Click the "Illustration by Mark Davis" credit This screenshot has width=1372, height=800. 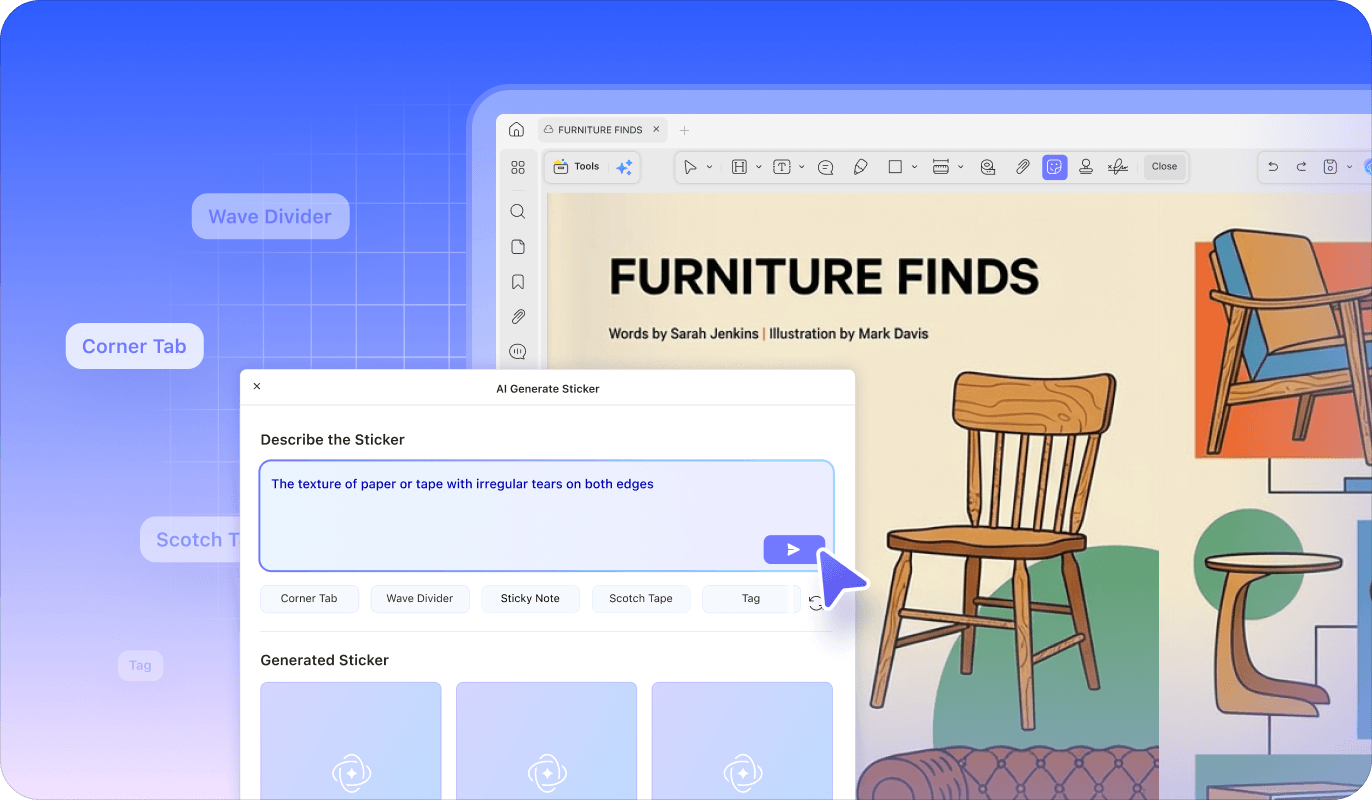[848, 333]
